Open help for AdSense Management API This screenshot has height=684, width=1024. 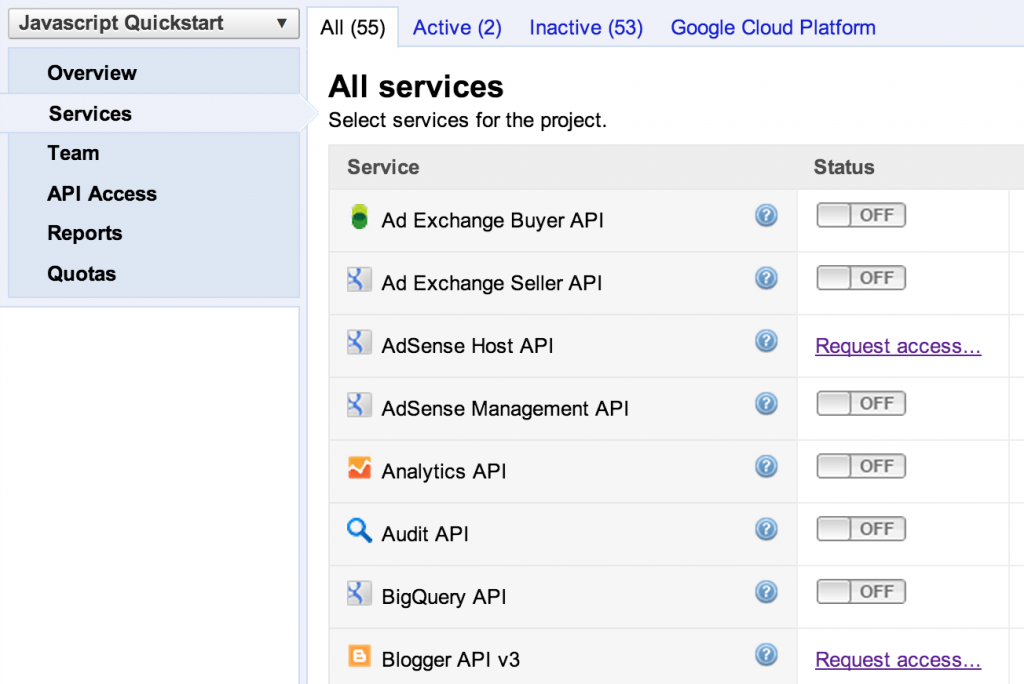tap(766, 404)
